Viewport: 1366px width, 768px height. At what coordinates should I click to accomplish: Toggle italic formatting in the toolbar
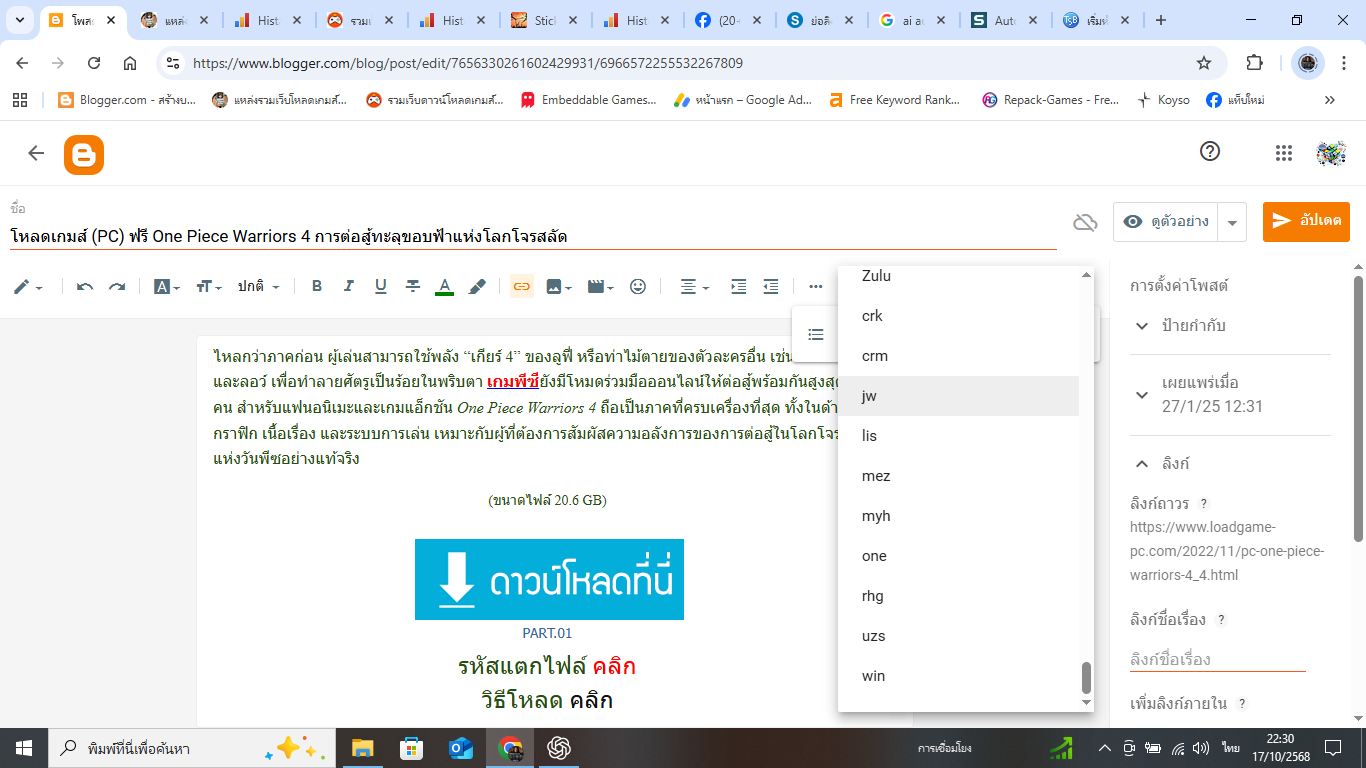tap(349, 286)
